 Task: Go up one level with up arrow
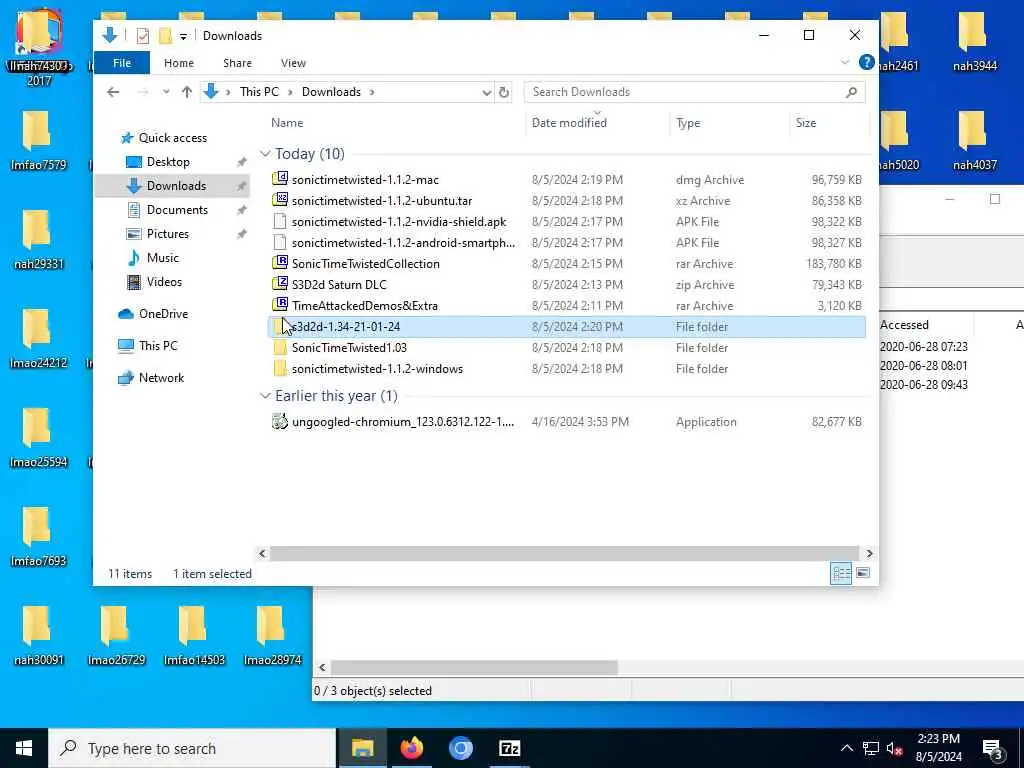[187, 92]
